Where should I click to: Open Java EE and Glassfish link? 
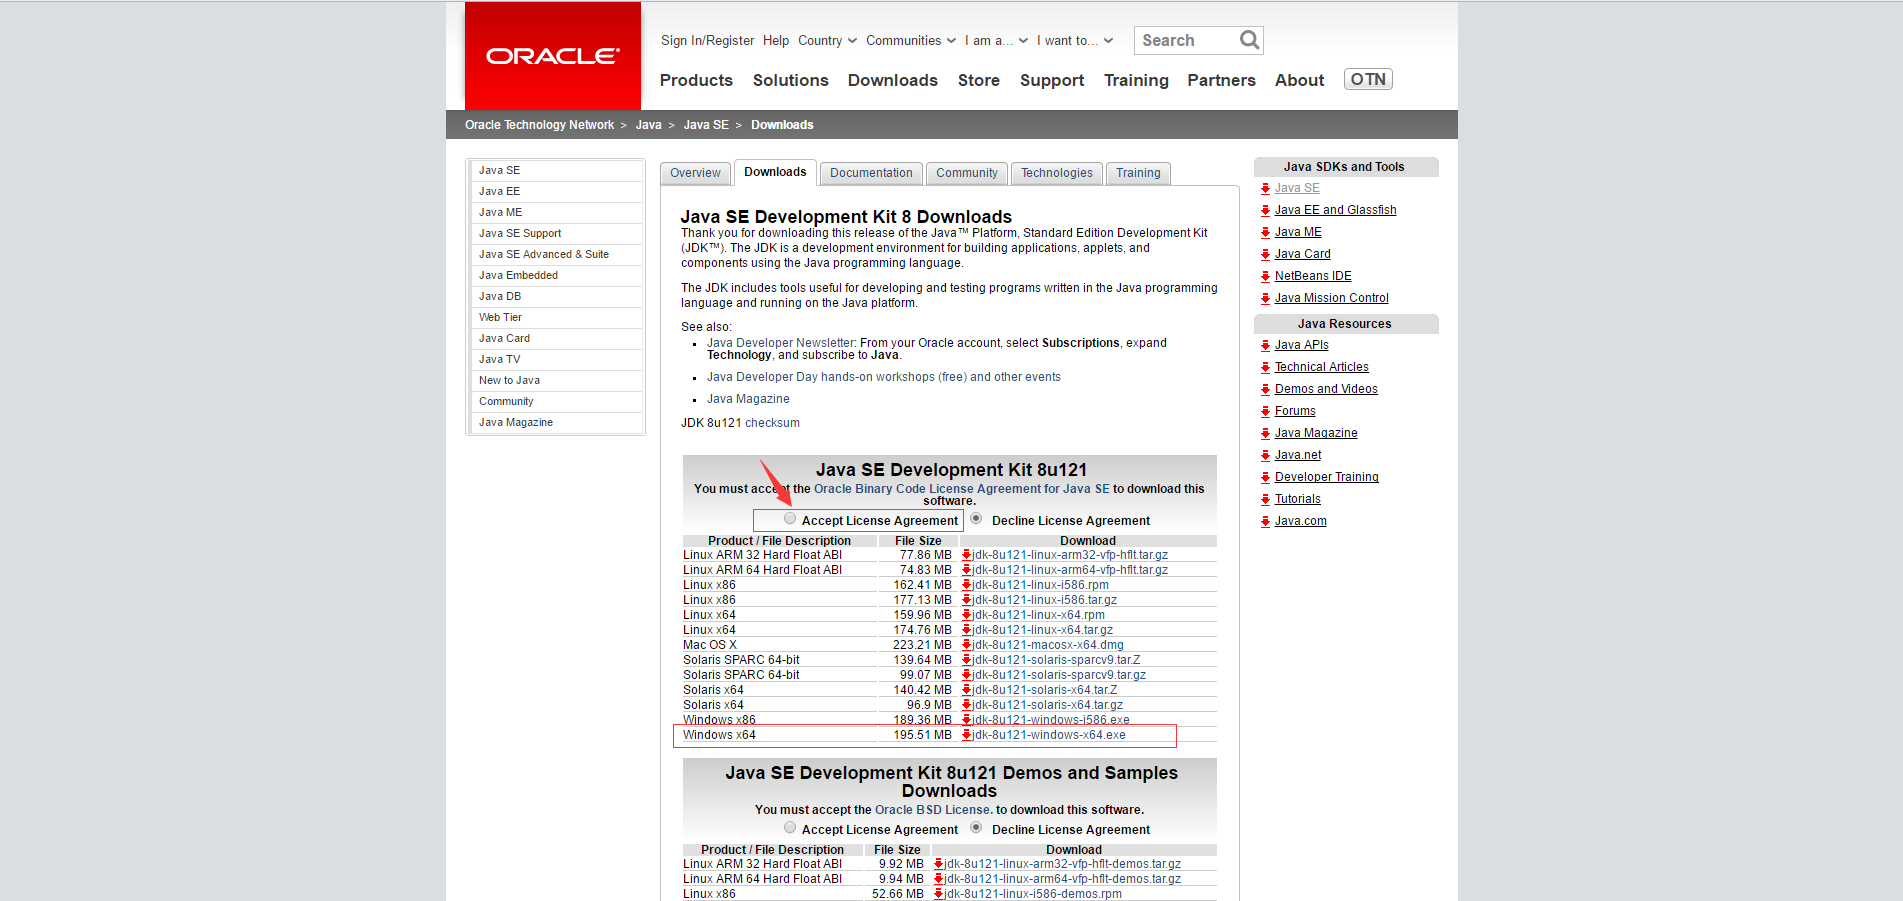(x=1335, y=210)
